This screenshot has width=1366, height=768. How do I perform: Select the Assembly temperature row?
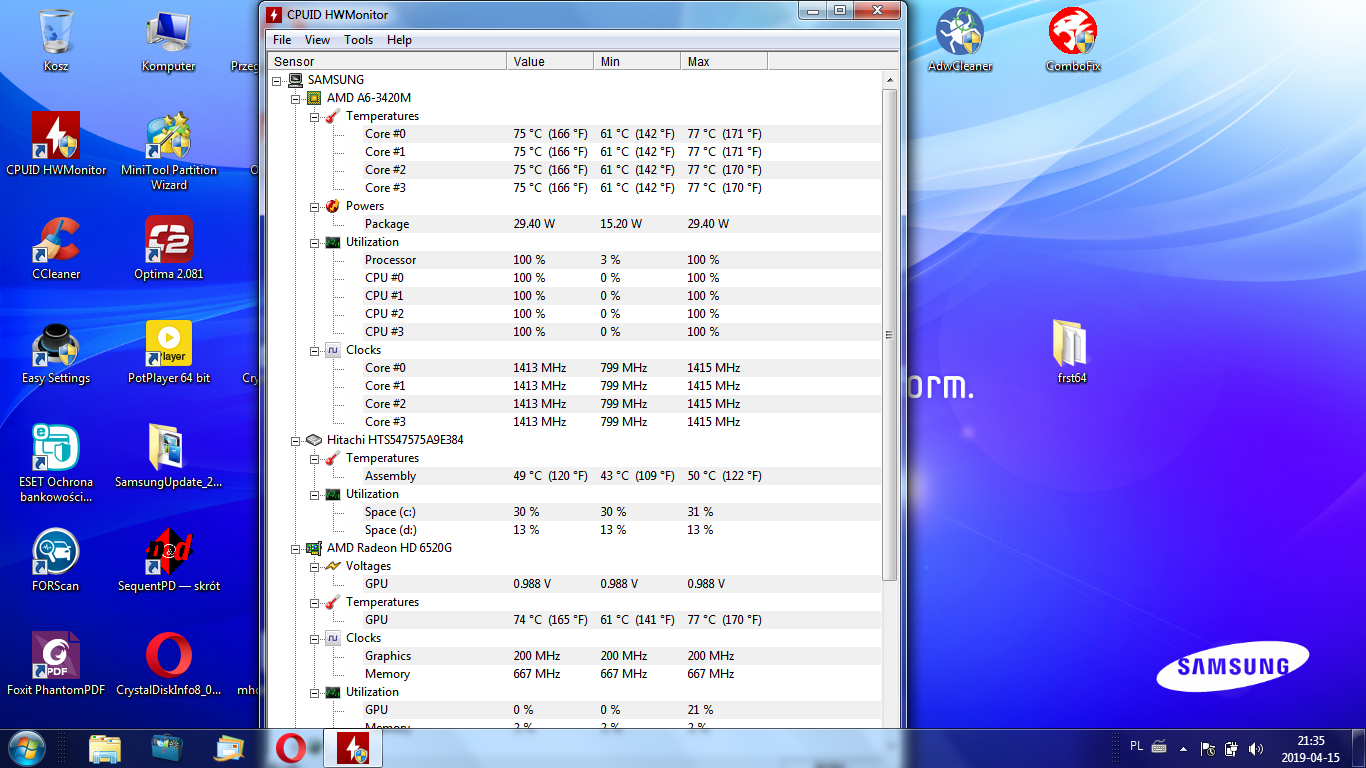pos(575,476)
